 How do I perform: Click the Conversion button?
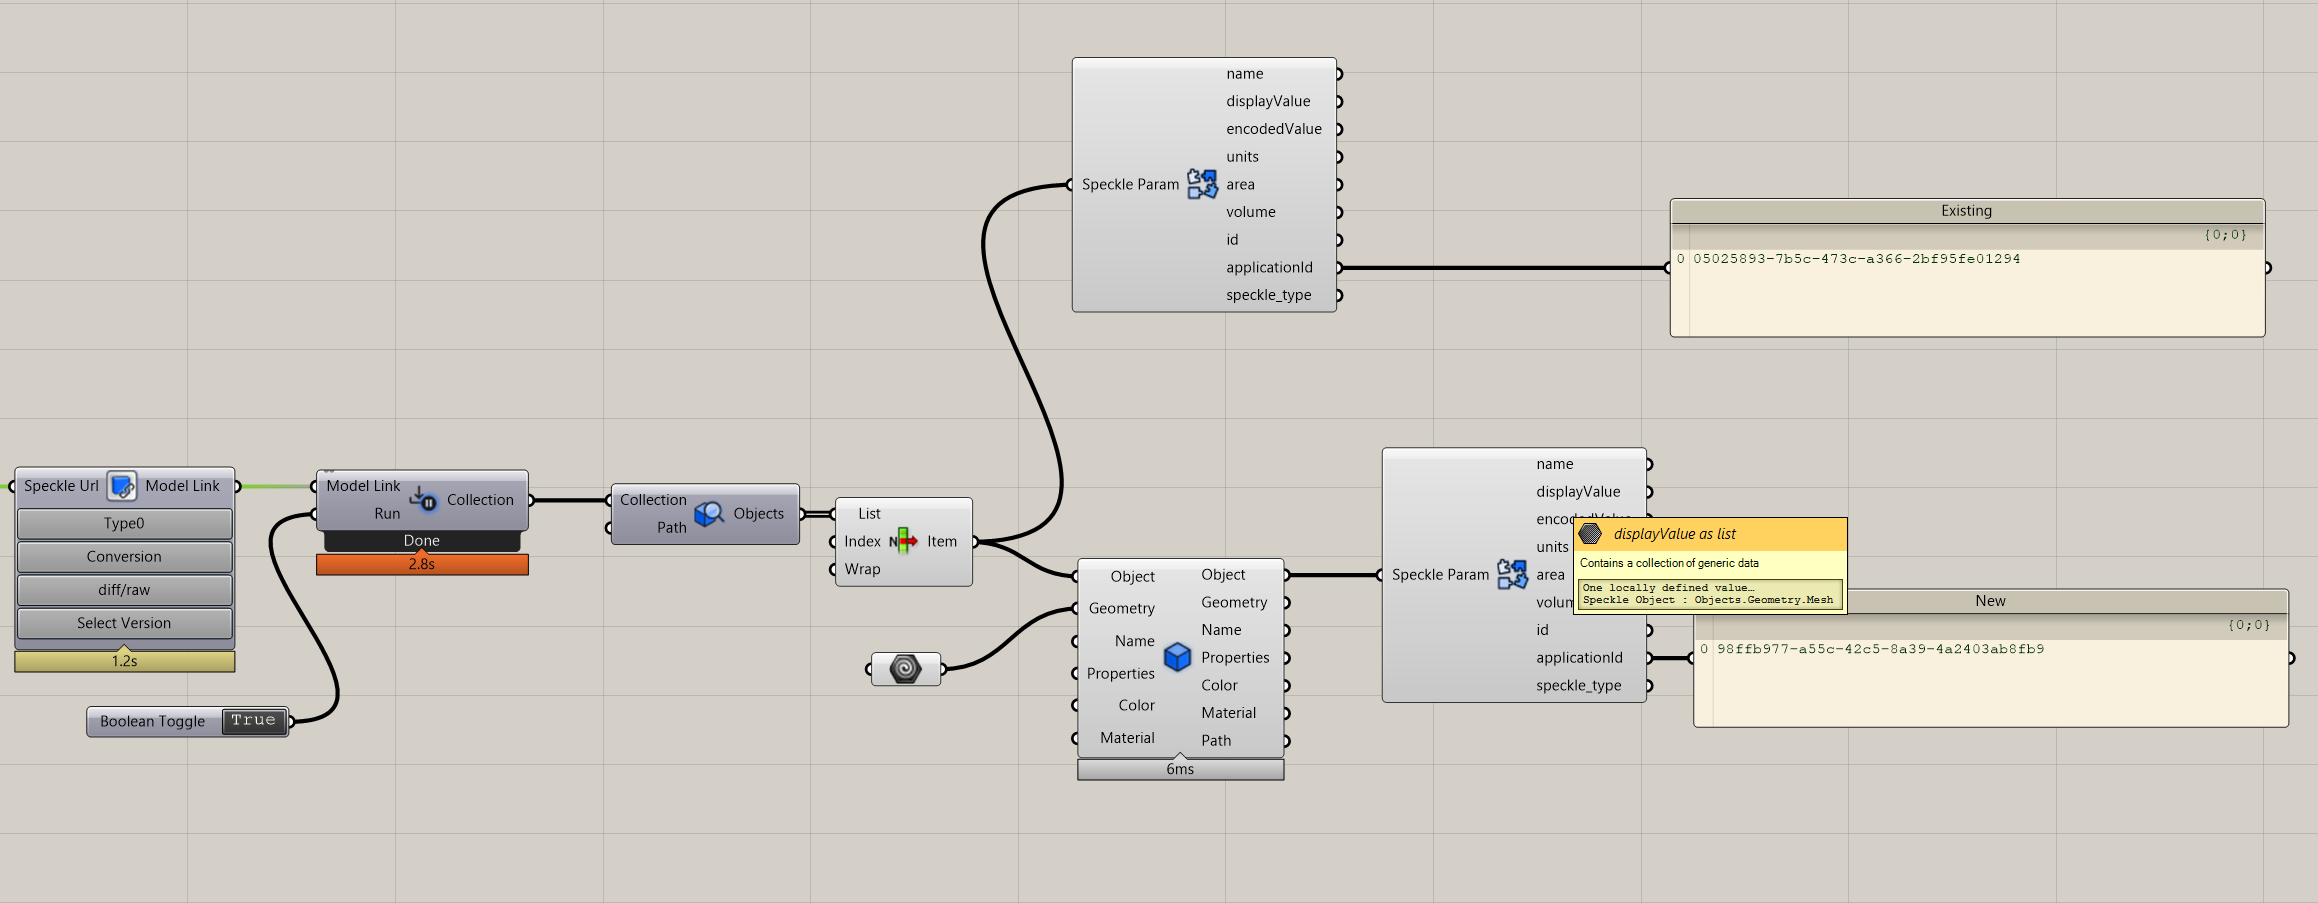pyautogui.click(x=124, y=556)
